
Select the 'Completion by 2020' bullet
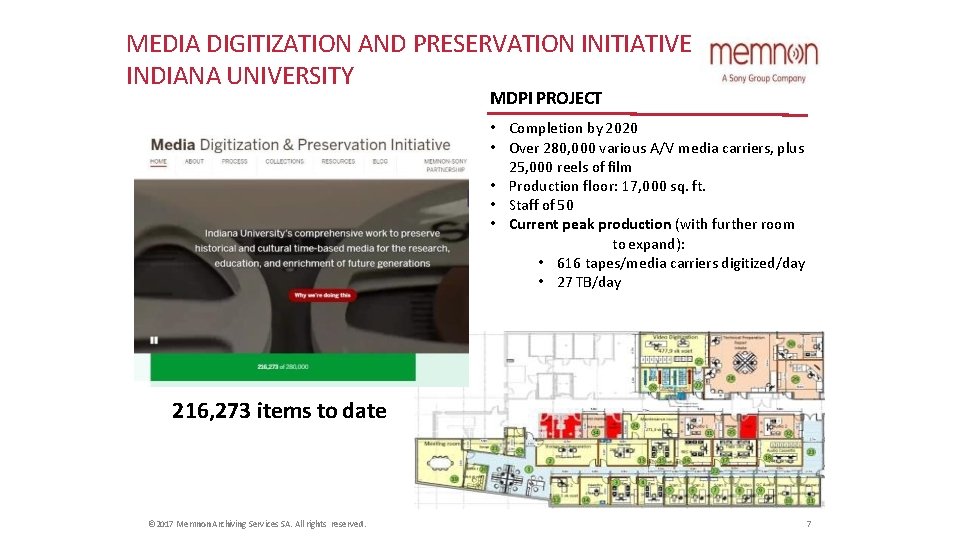(x=573, y=128)
